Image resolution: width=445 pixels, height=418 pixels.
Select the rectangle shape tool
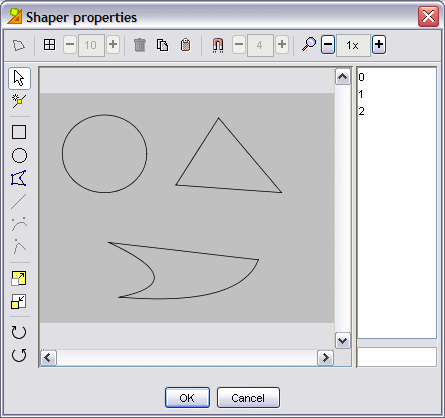pyautogui.click(x=19, y=132)
